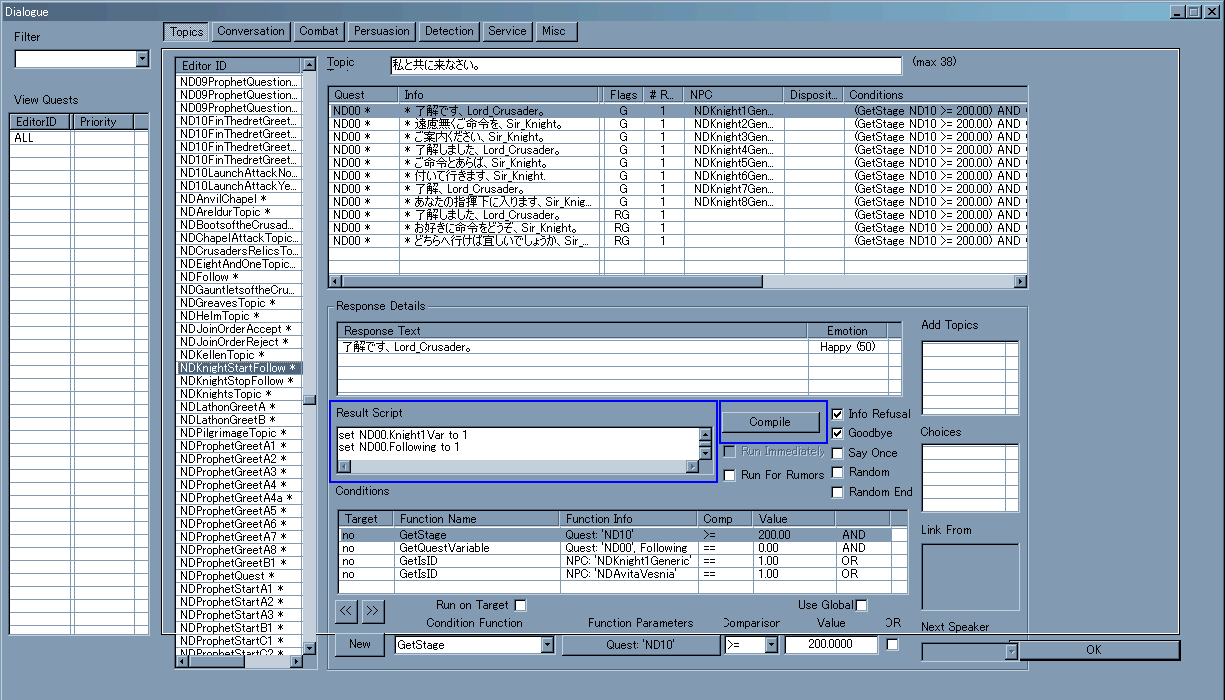1225x700 pixels.
Task: Confirm the dialog with OK
Action: 1093,650
